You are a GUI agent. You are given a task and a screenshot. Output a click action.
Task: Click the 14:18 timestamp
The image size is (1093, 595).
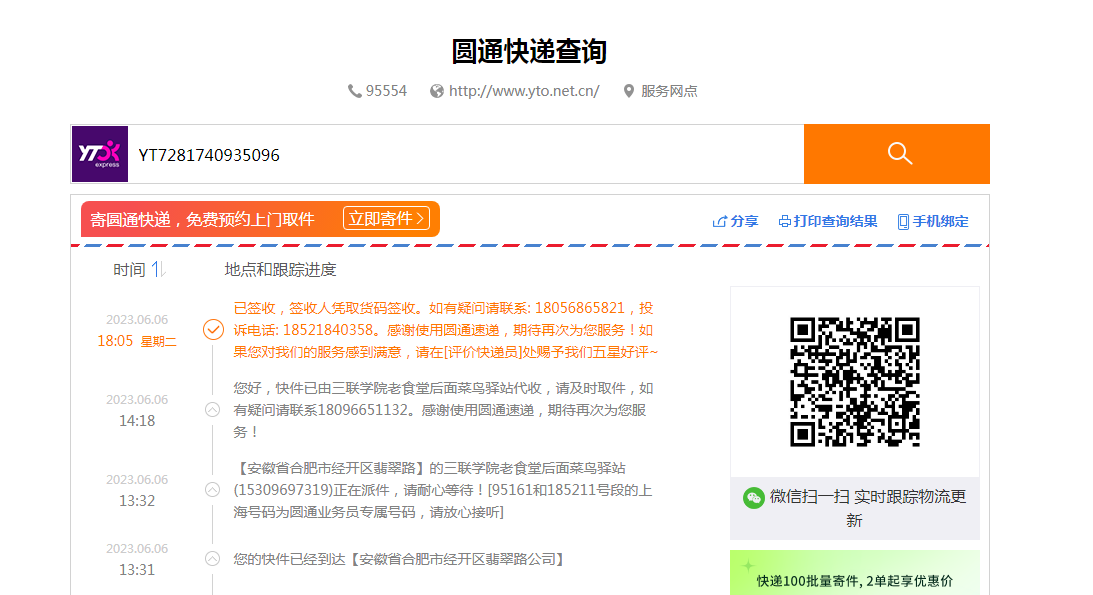137,421
